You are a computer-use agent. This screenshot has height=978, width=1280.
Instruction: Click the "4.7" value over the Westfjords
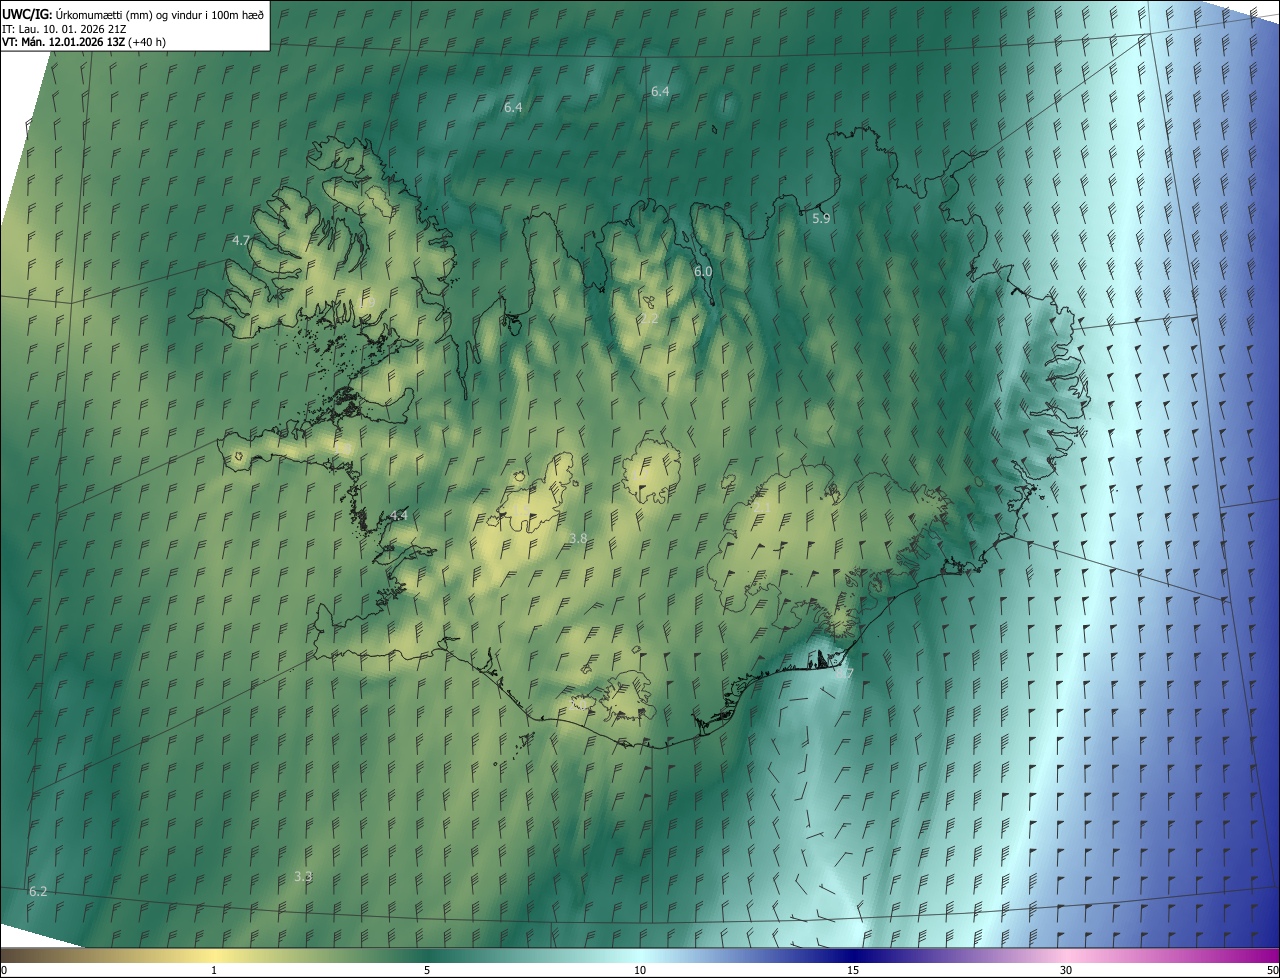pyautogui.click(x=241, y=241)
